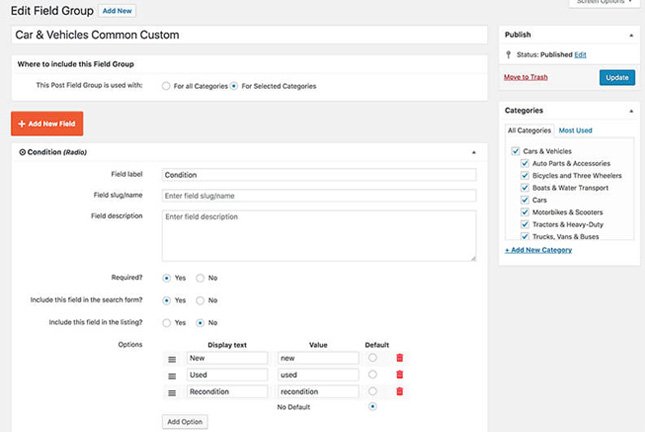Edit the 'recondition' value field
645x432 pixels.
point(318,391)
